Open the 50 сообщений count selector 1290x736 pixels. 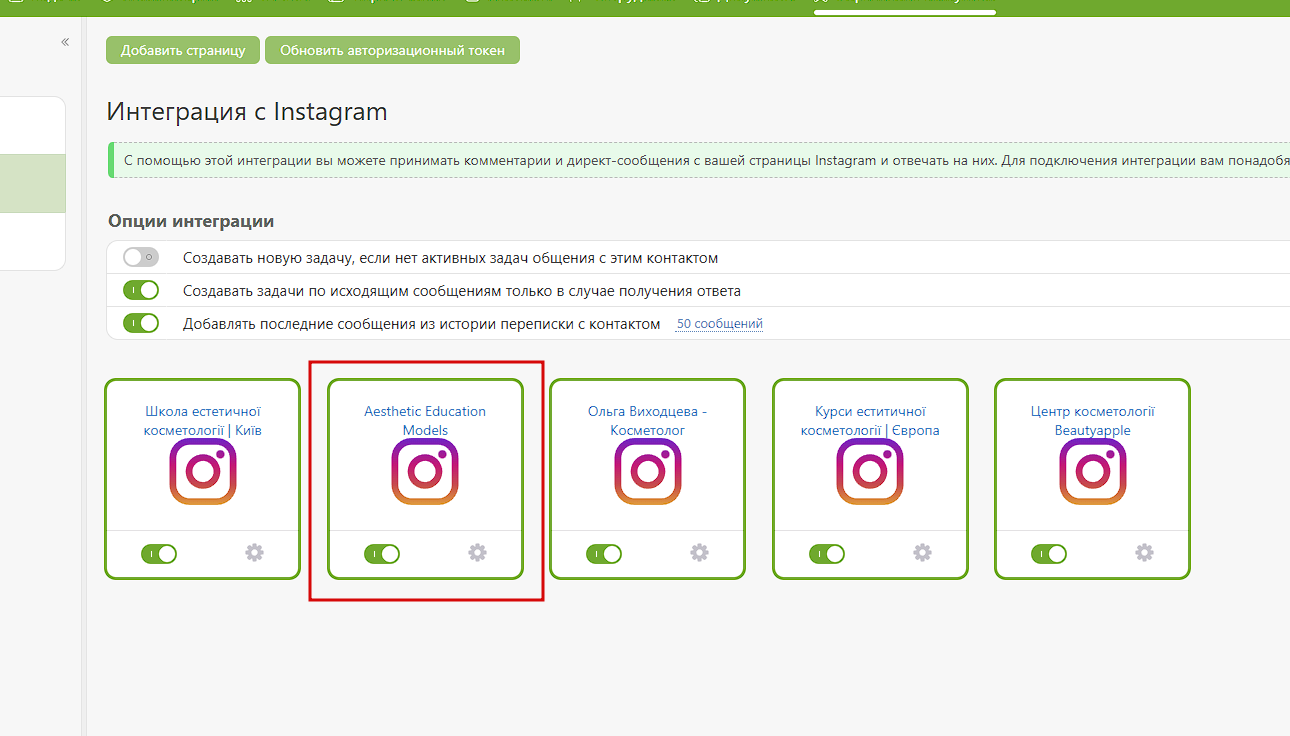tap(720, 324)
